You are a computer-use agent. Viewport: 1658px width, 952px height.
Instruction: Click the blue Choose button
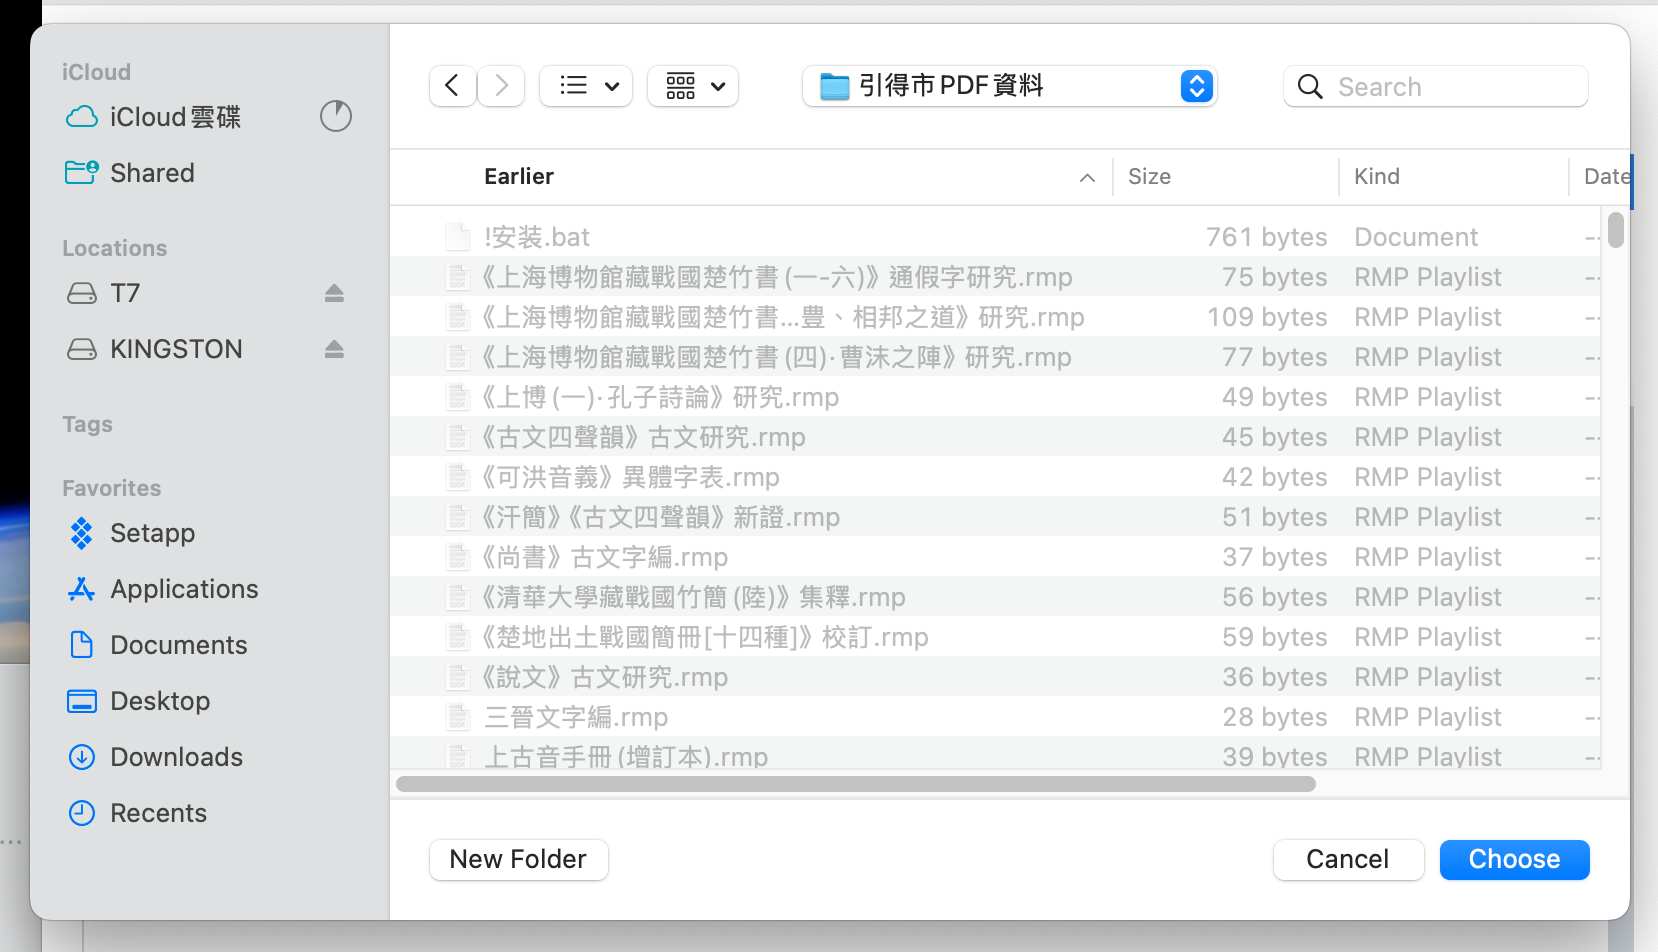1514,859
